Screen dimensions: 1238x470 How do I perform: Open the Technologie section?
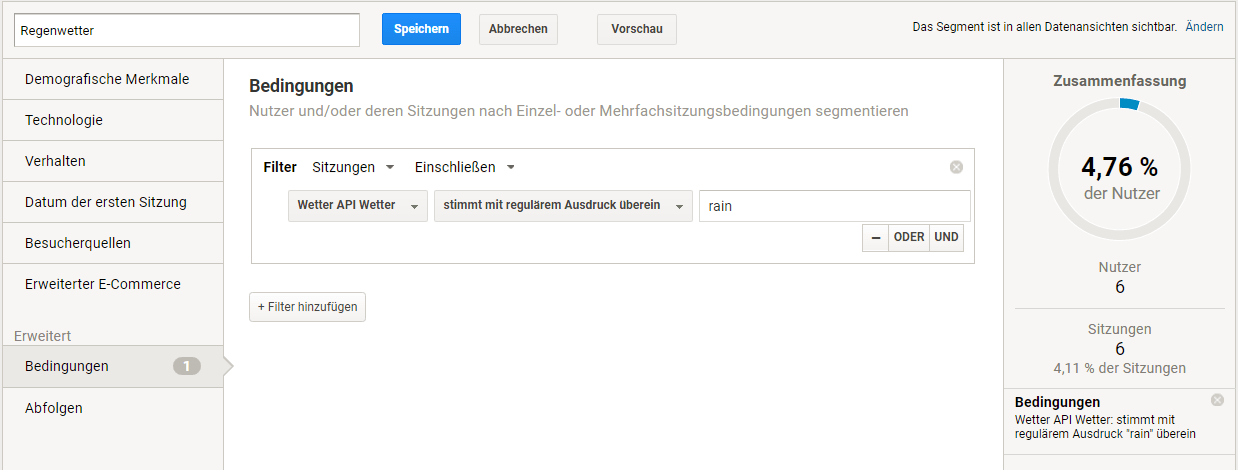coord(64,120)
